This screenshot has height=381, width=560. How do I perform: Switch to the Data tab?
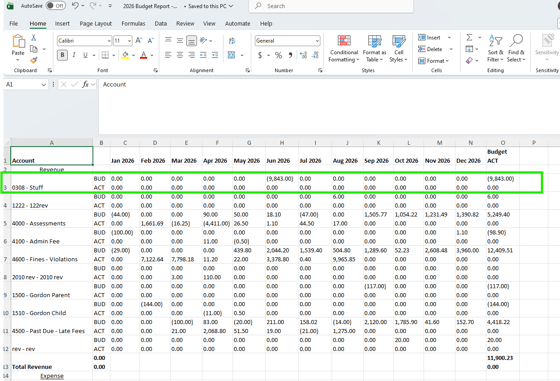tap(161, 24)
